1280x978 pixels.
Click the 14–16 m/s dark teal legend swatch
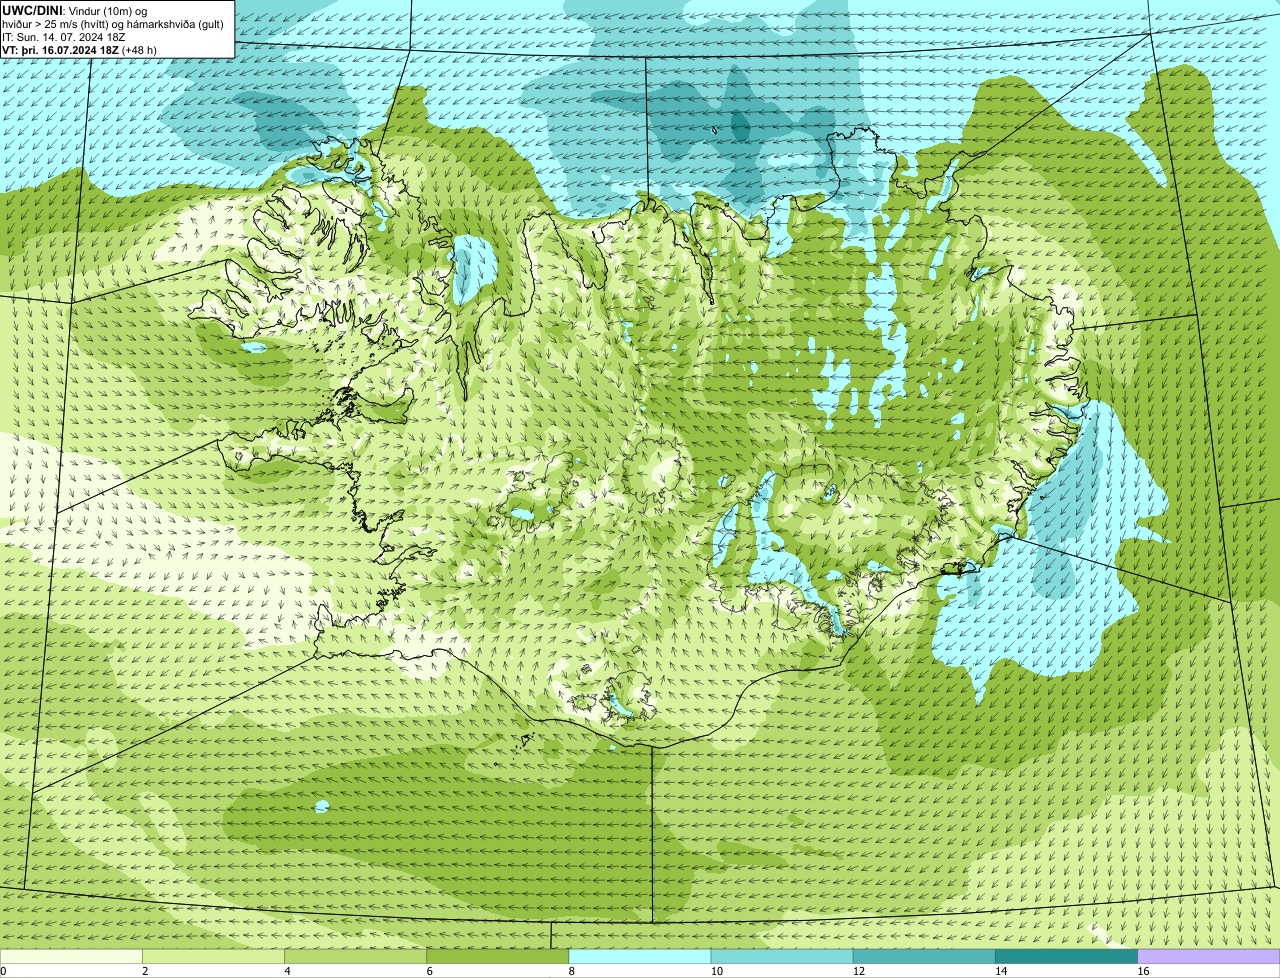pyautogui.click(x=1066, y=957)
